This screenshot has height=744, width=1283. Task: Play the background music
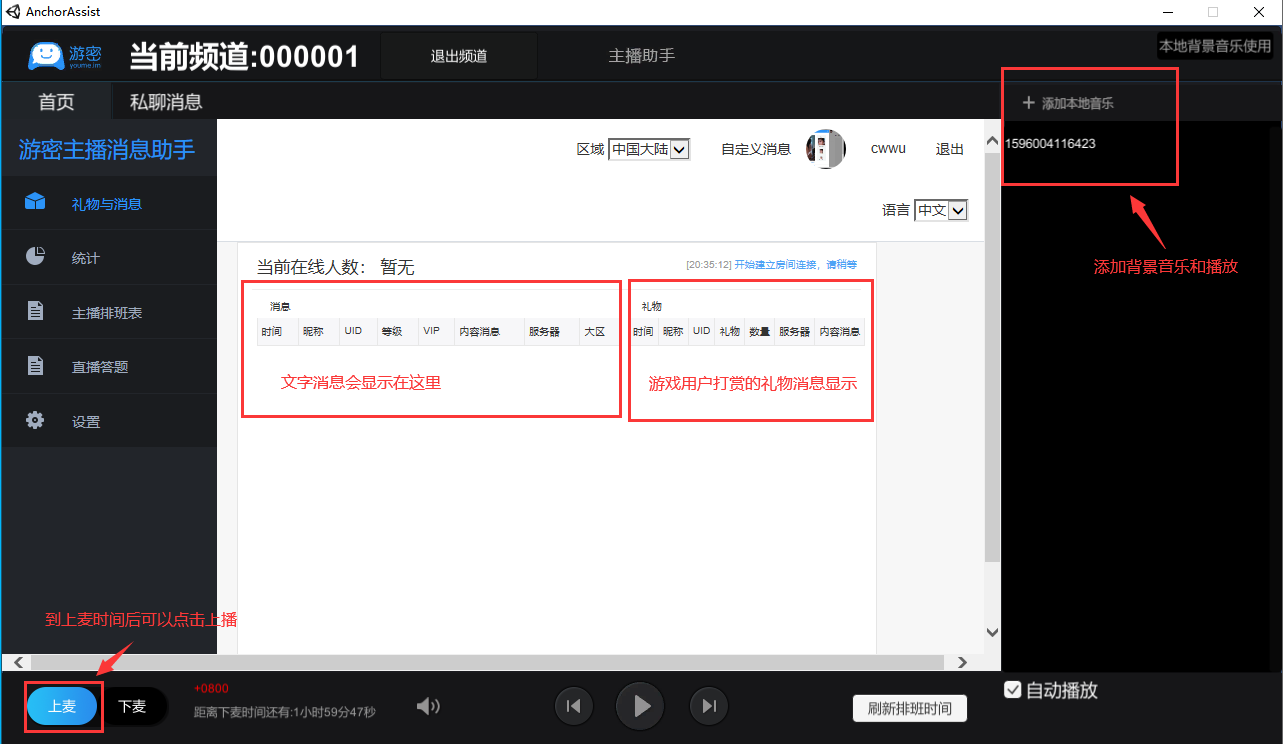click(x=641, y=706)
